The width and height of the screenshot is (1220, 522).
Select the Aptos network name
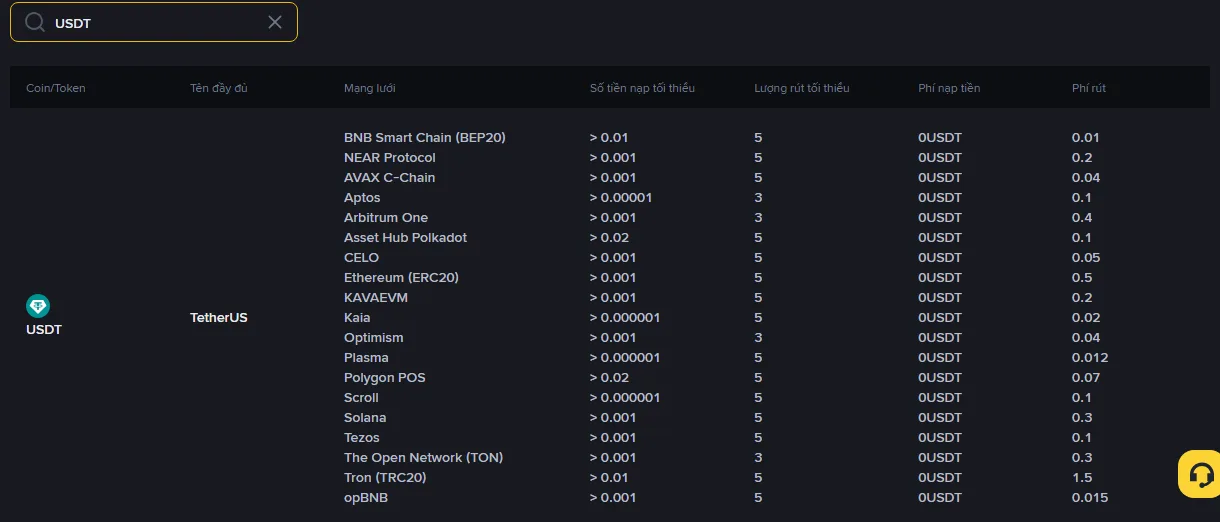(362, 197)
